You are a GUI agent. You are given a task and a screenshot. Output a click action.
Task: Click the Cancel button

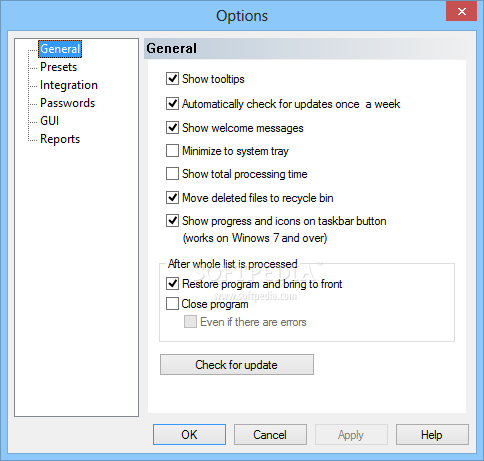(x=270, y=435)
